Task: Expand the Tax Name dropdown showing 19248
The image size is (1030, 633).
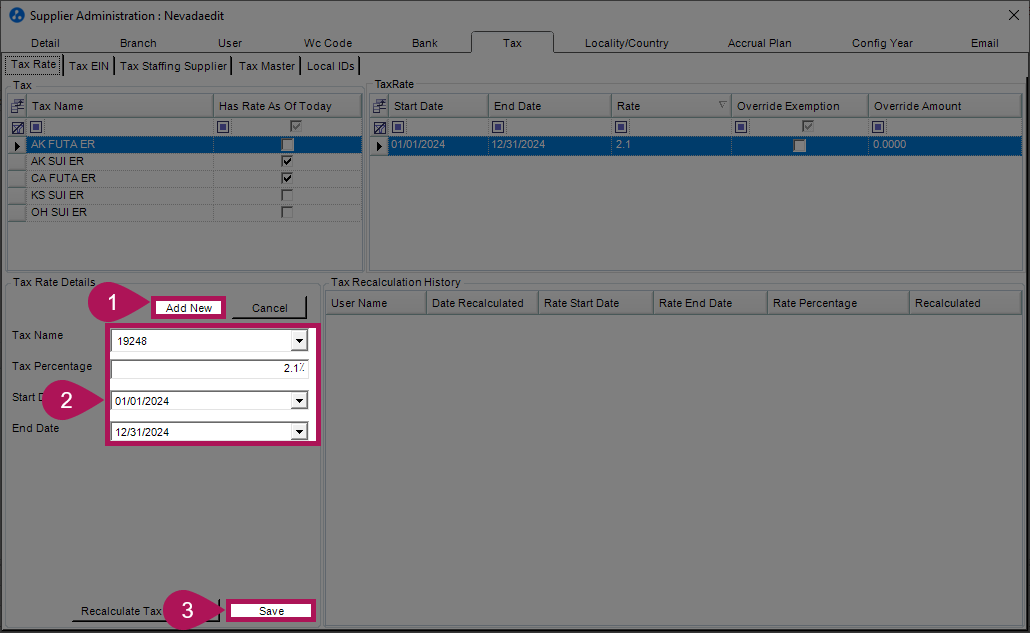Action: pyautogui.click(x=299, y=341)
